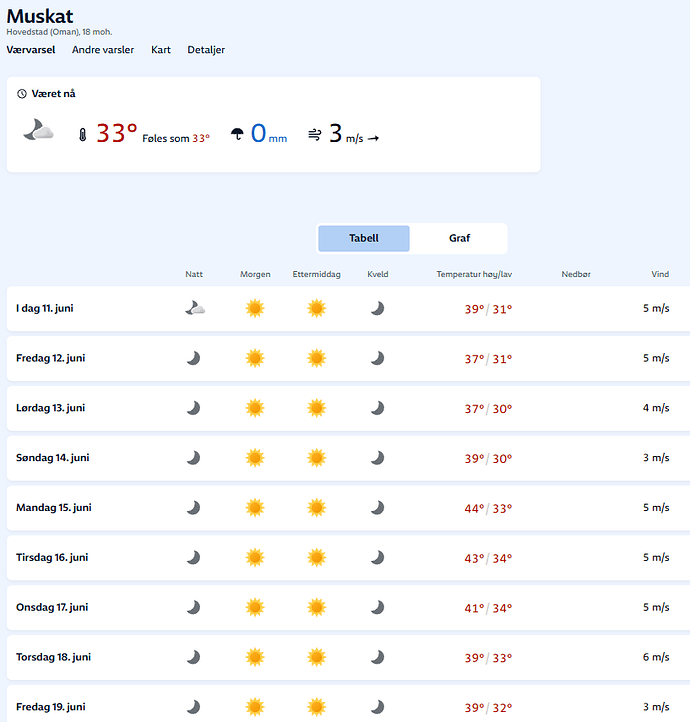Click Torsdag 18. juni night moon icon
Screen dimensions: 690x722
193,657
